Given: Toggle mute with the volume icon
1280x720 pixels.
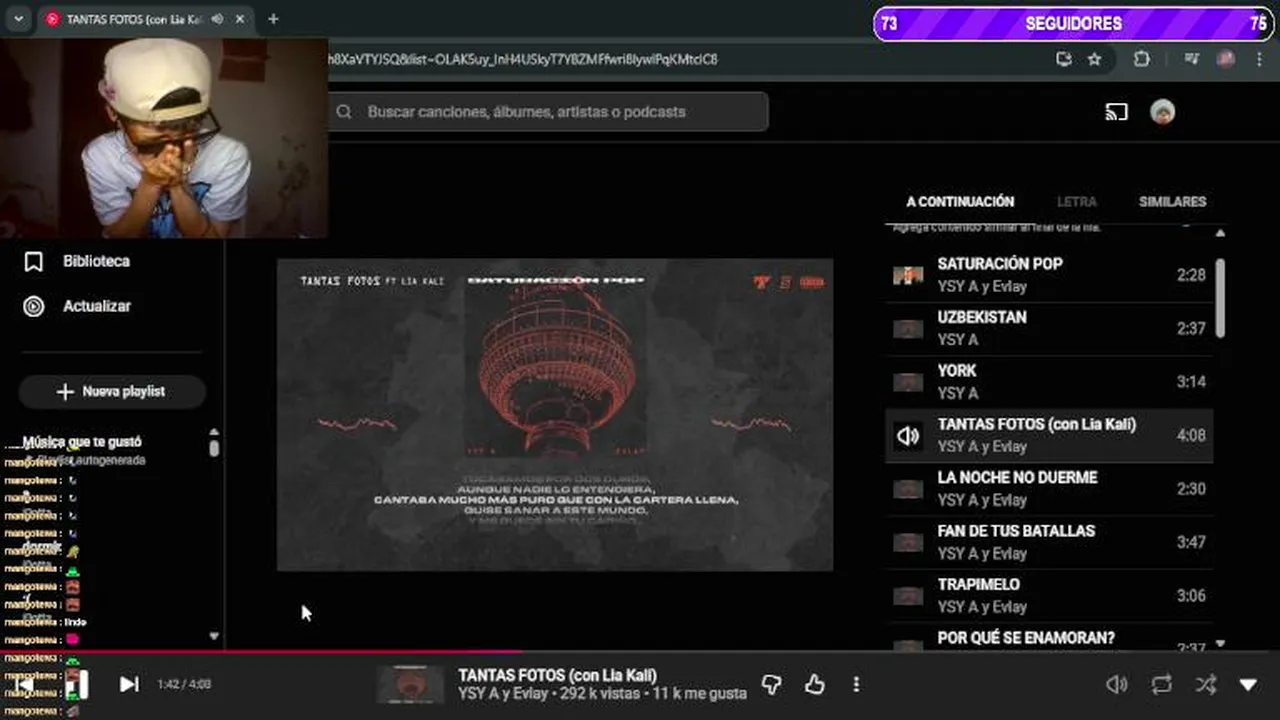Looking at the screenshot, I should tap(1117, 684).
